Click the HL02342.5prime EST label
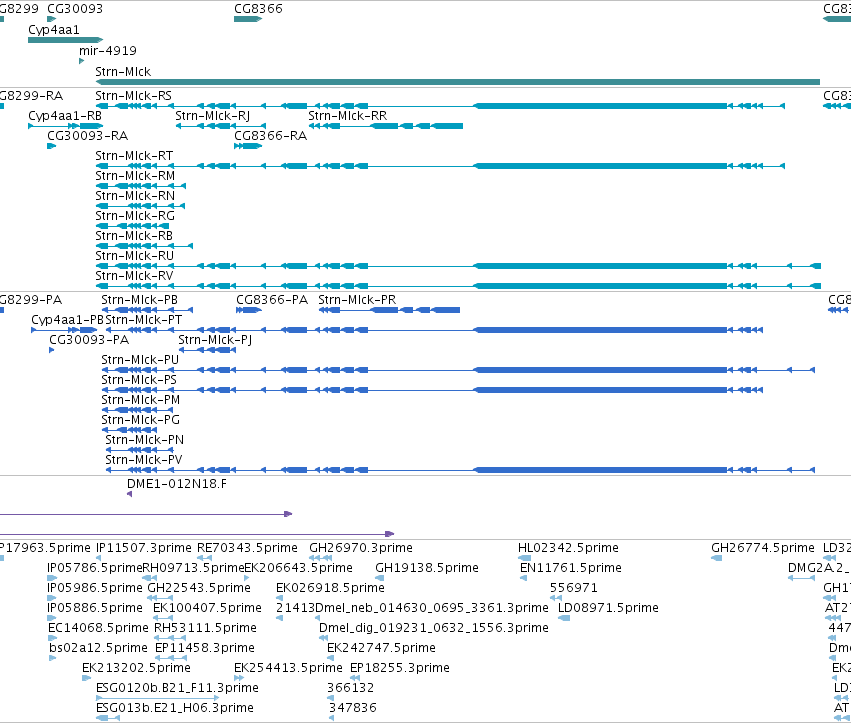Screen dimensions: 851x723 tap(568, 548)
